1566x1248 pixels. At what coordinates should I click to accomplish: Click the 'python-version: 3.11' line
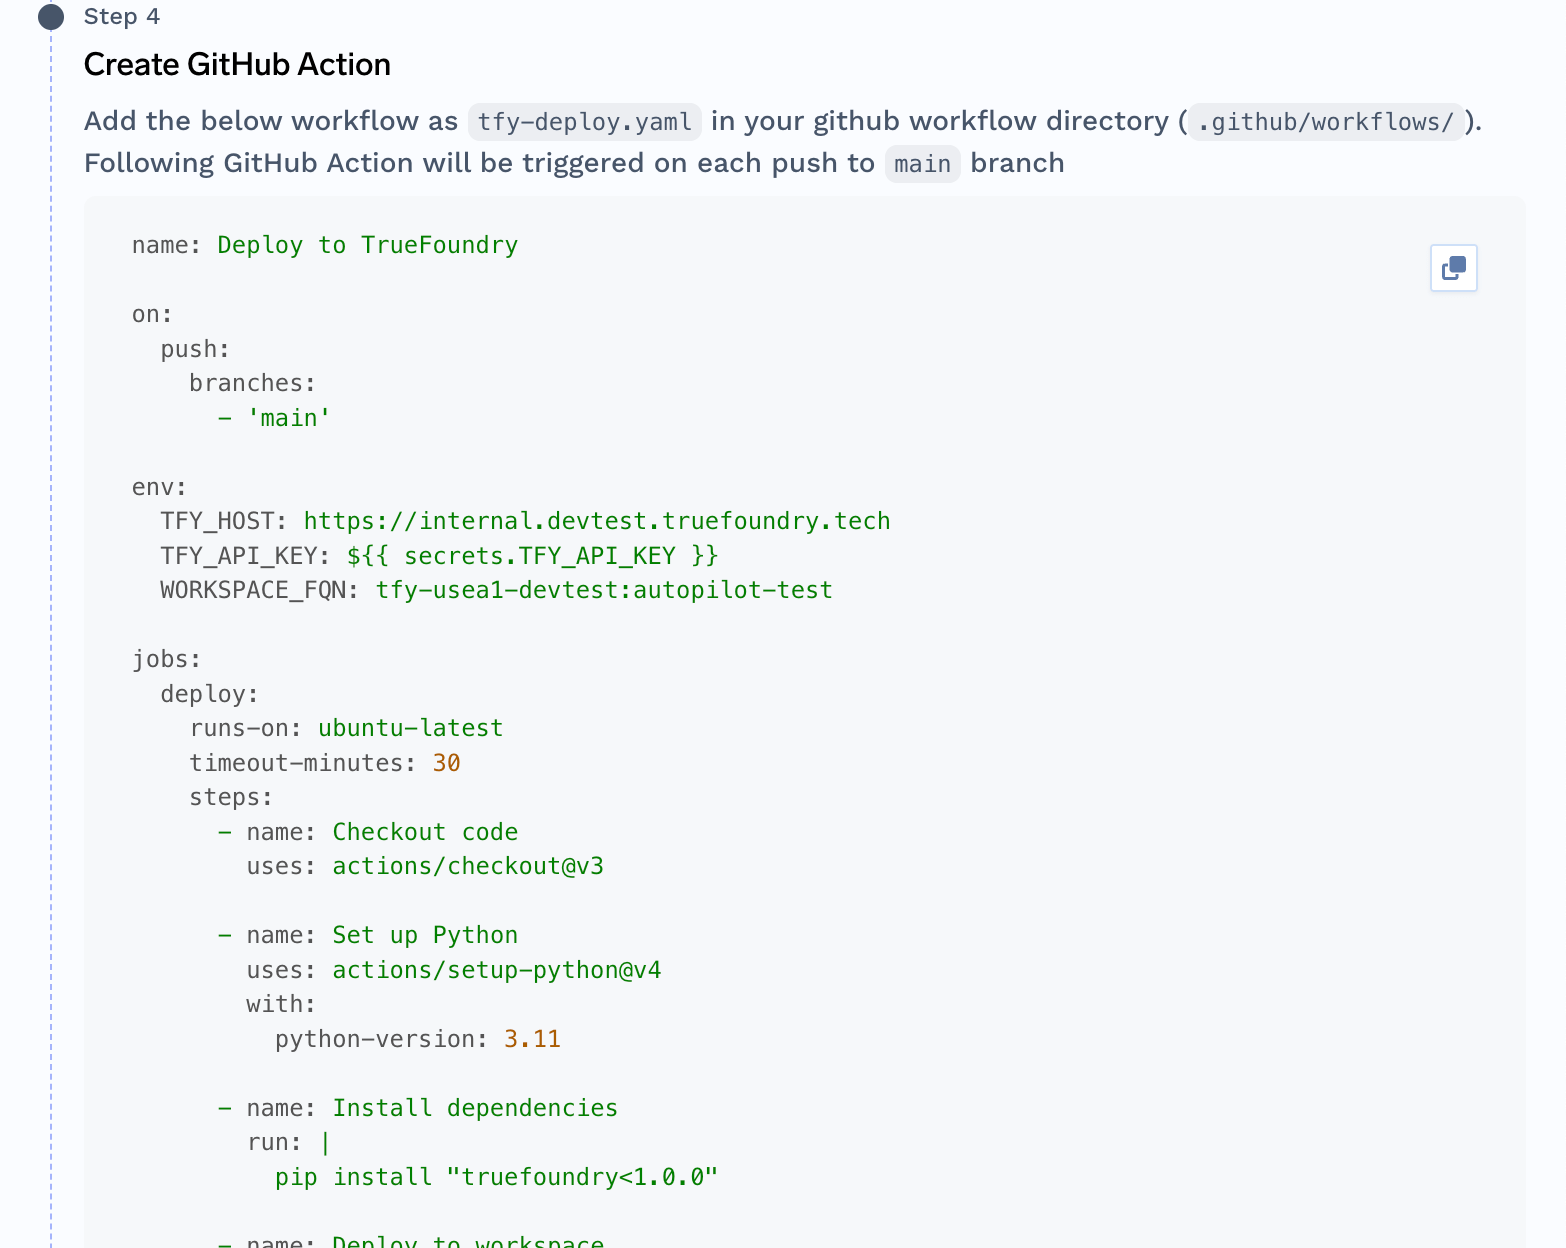[418, 1039]
